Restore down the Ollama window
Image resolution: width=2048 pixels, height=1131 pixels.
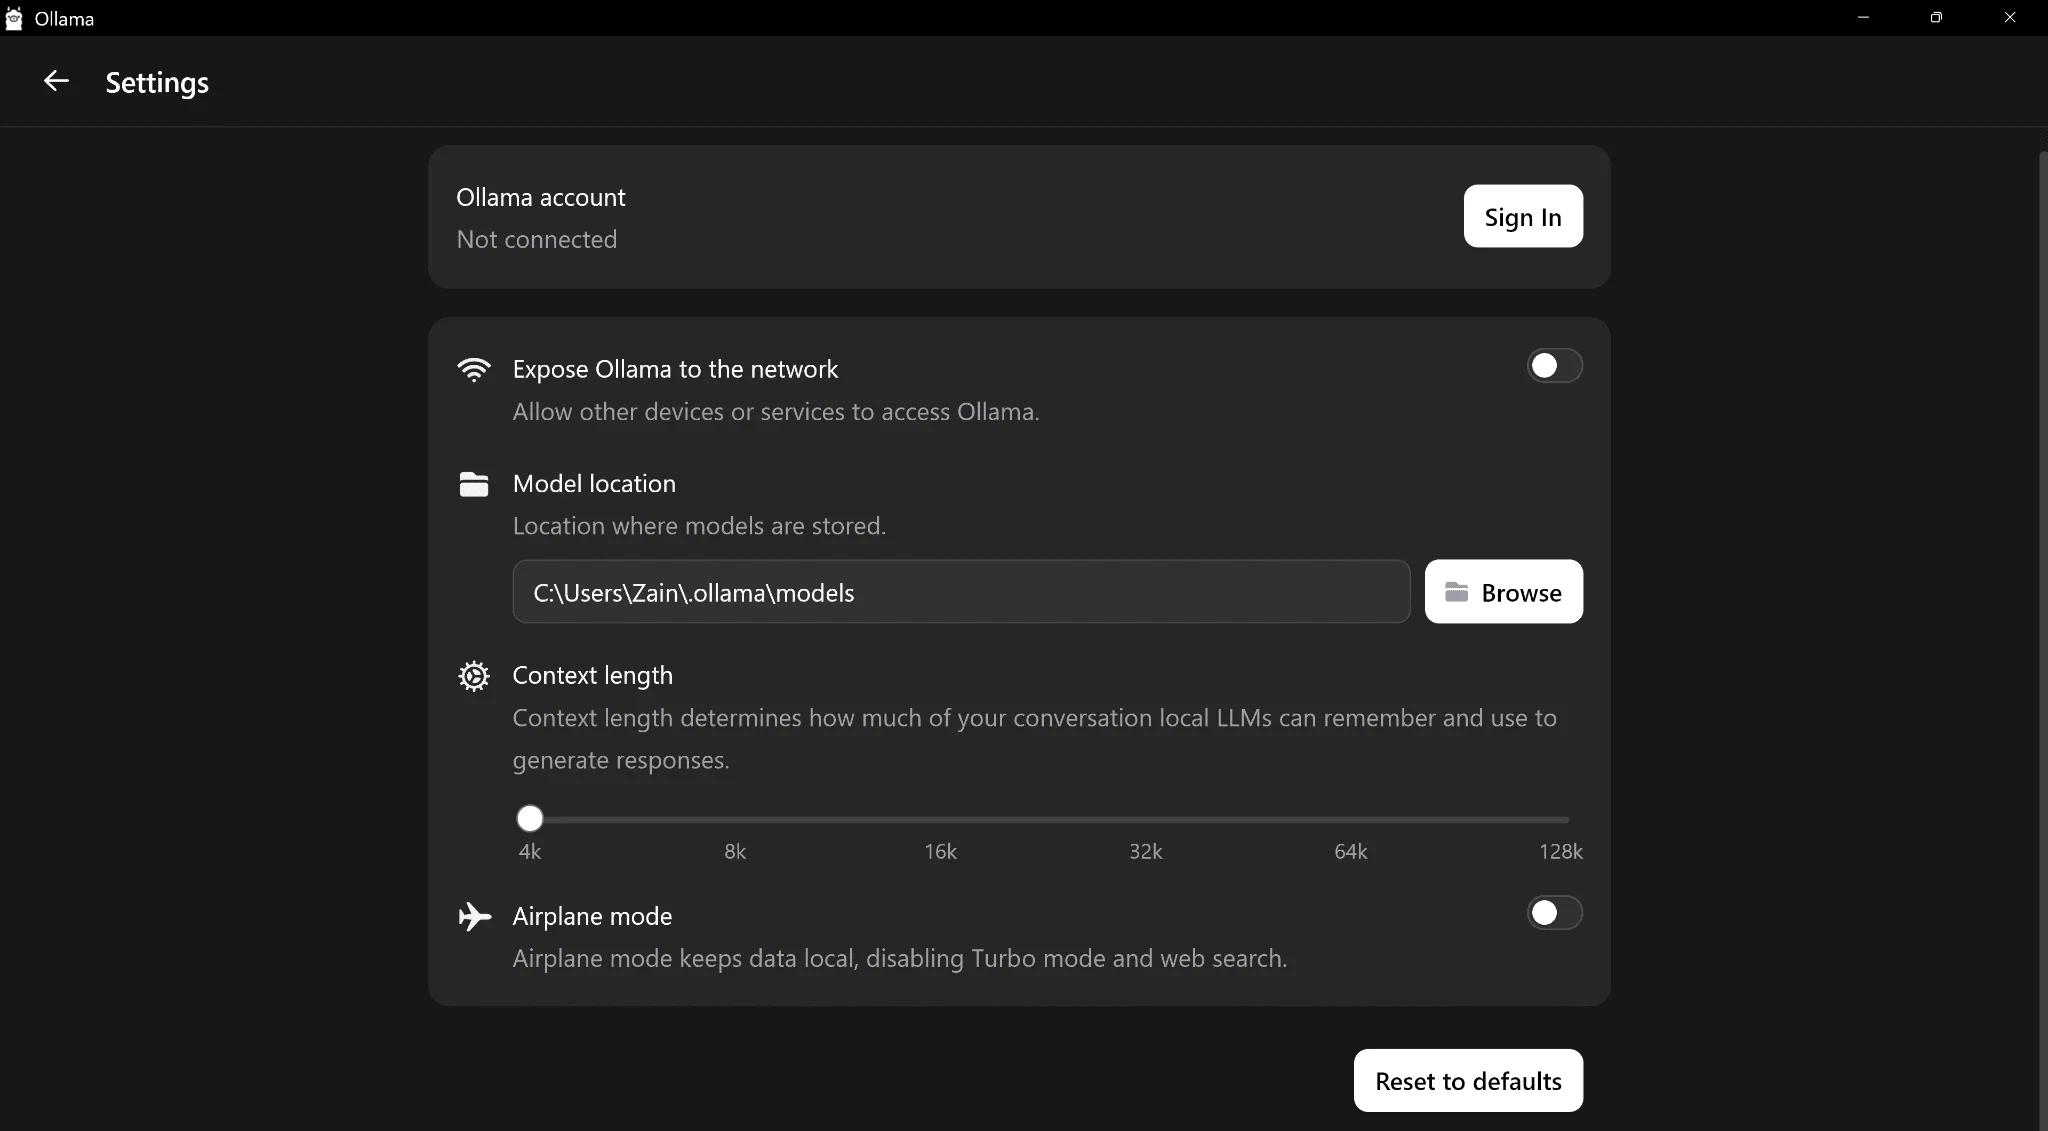point(1936,18)
